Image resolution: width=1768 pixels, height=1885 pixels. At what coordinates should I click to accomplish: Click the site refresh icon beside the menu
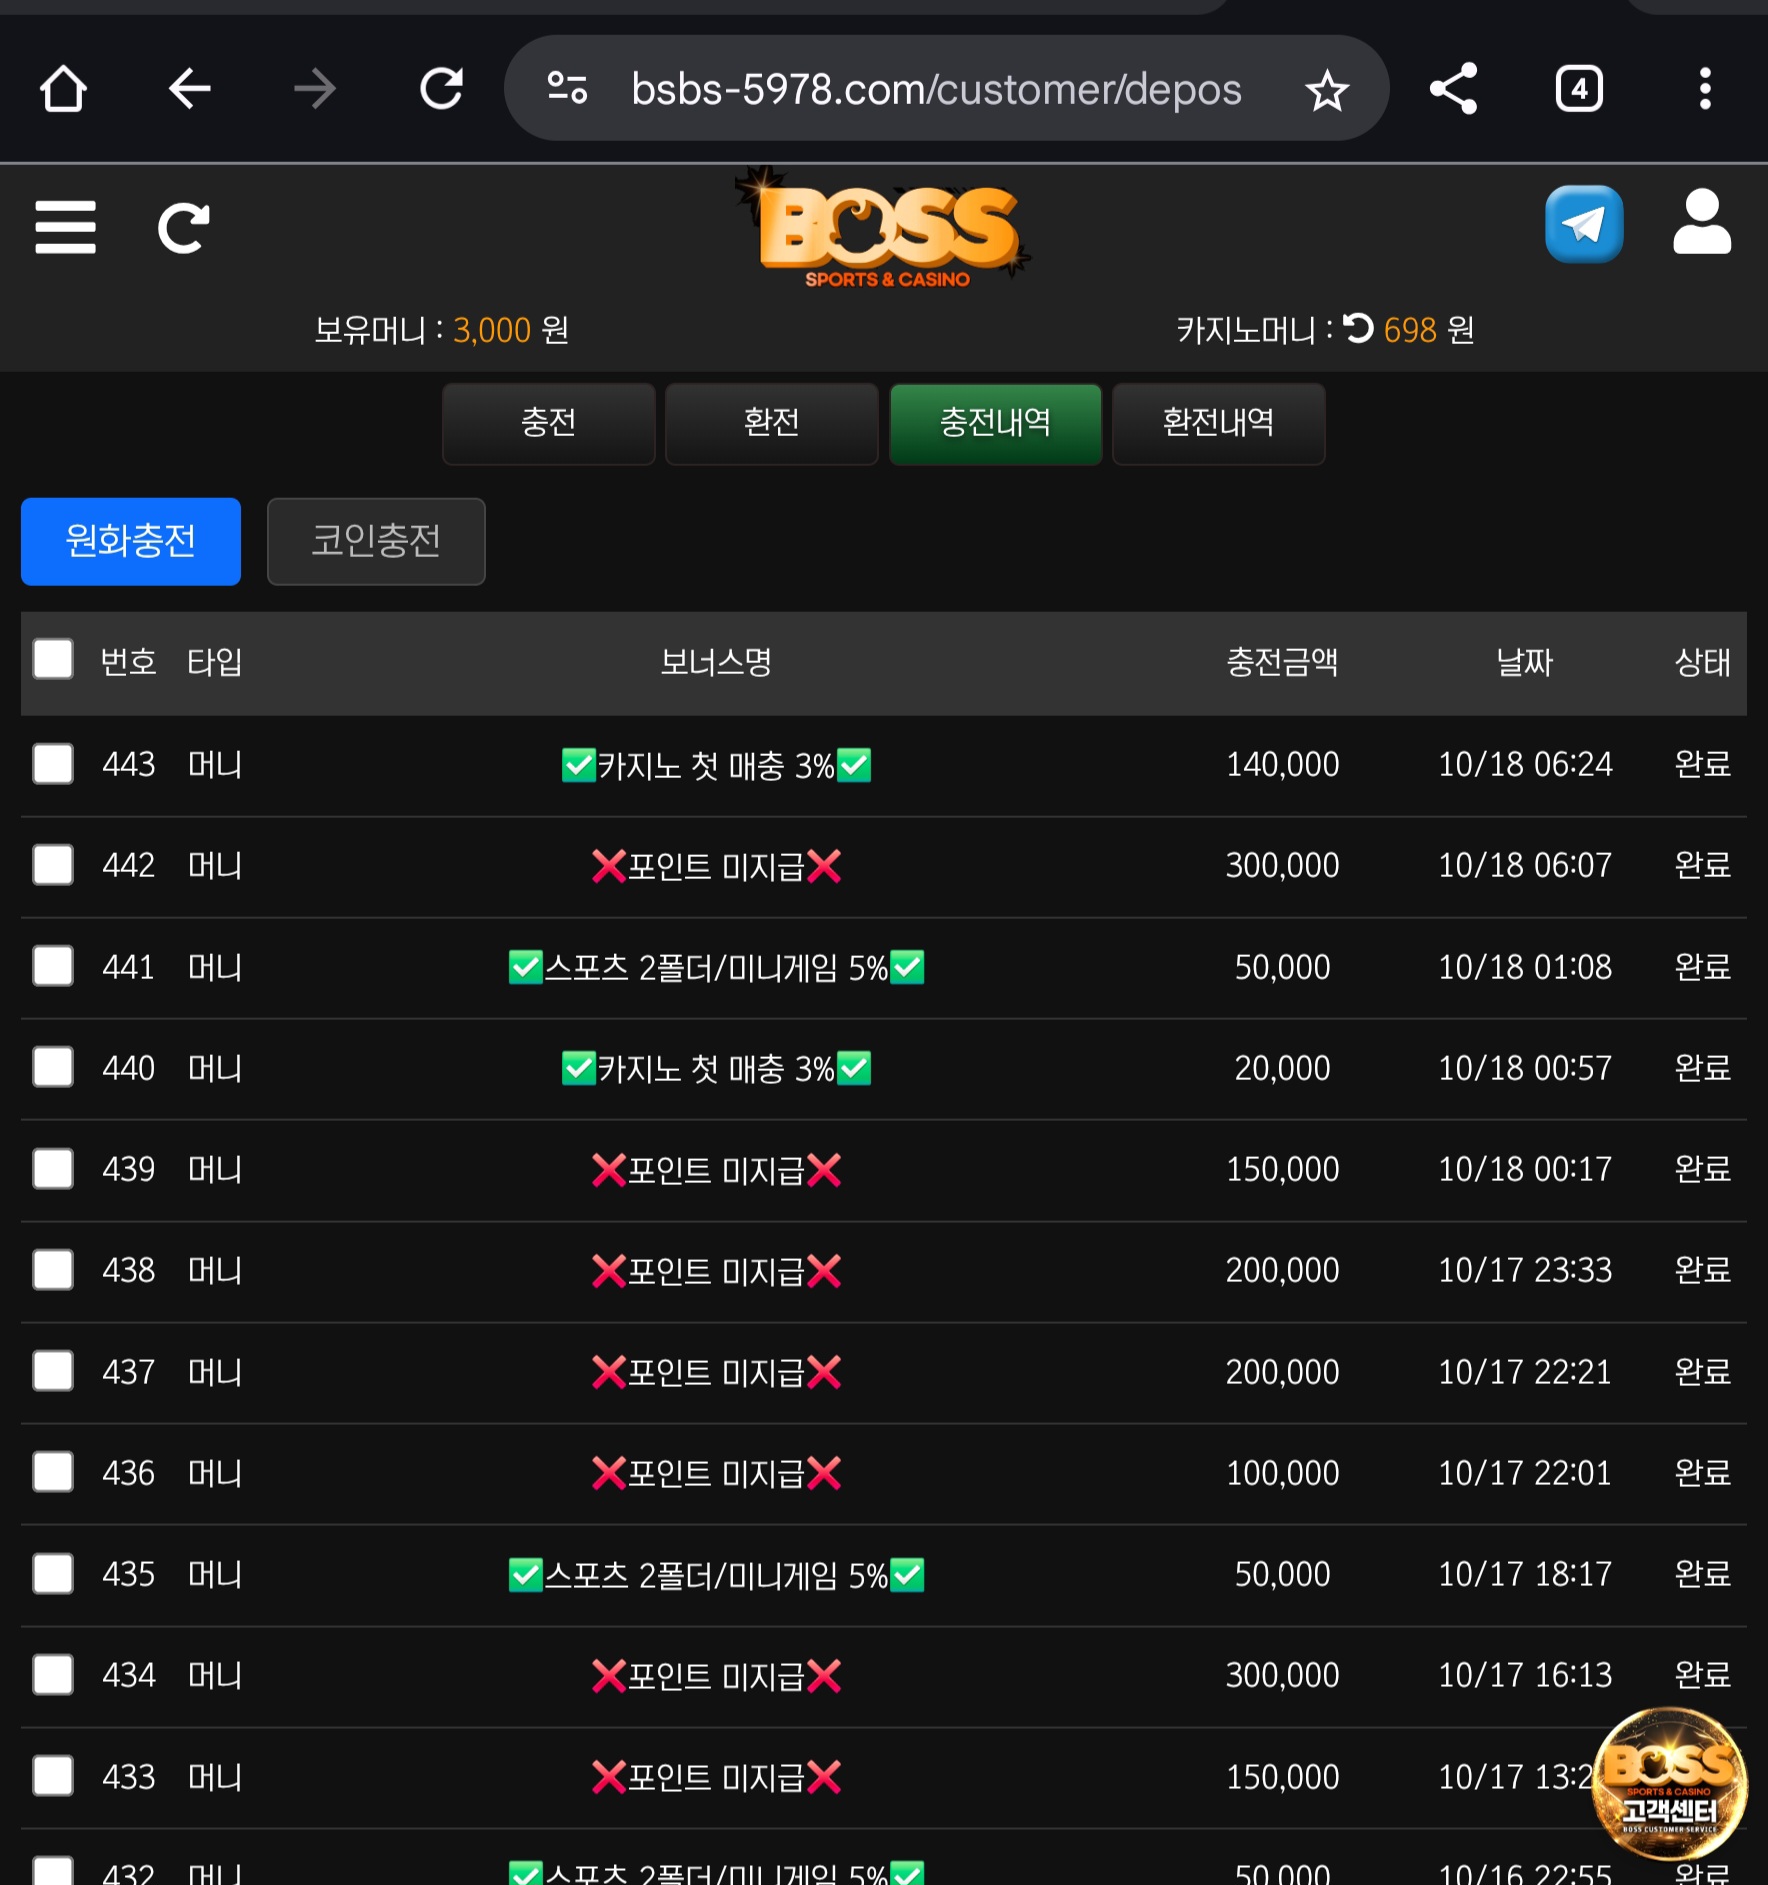pyautogui.click(x=184, y=228)
